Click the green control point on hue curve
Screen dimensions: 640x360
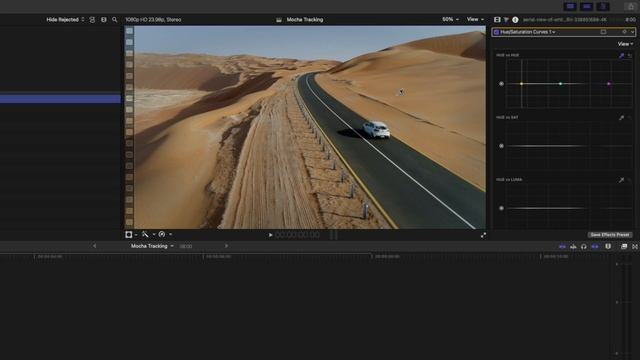coord(560,84)
